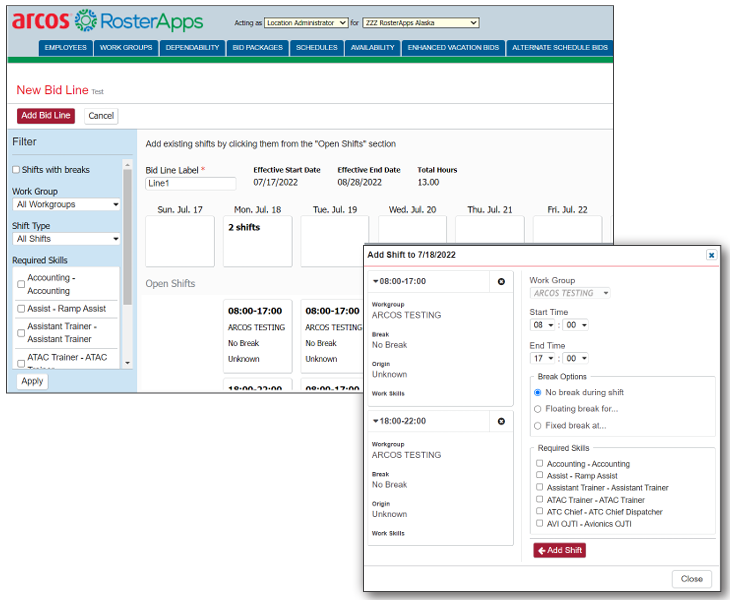
Task: Open the Start Time minutes dropdown
Action: 575,325
